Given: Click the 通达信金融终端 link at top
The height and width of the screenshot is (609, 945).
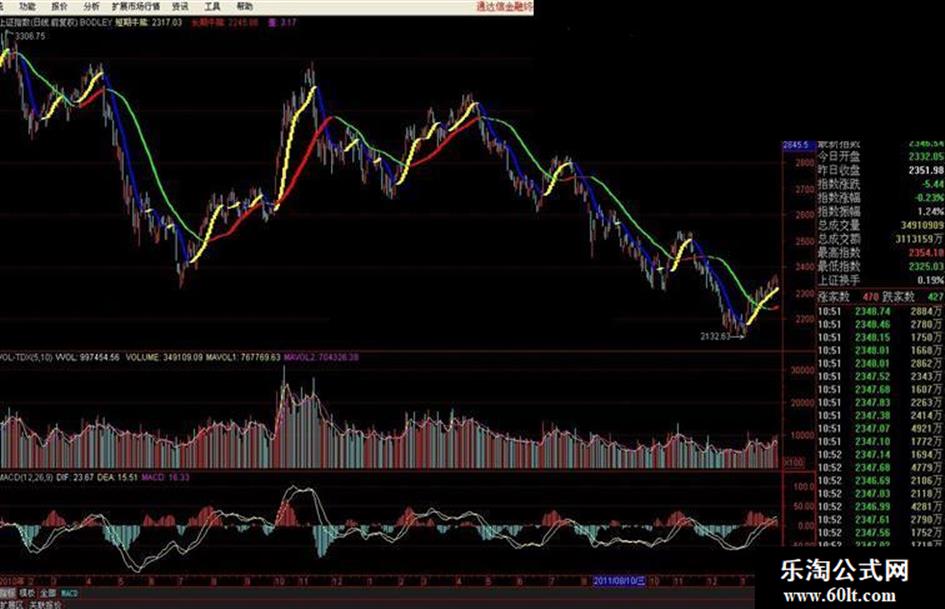Looking at the screenshot, I should coord(504,7).
